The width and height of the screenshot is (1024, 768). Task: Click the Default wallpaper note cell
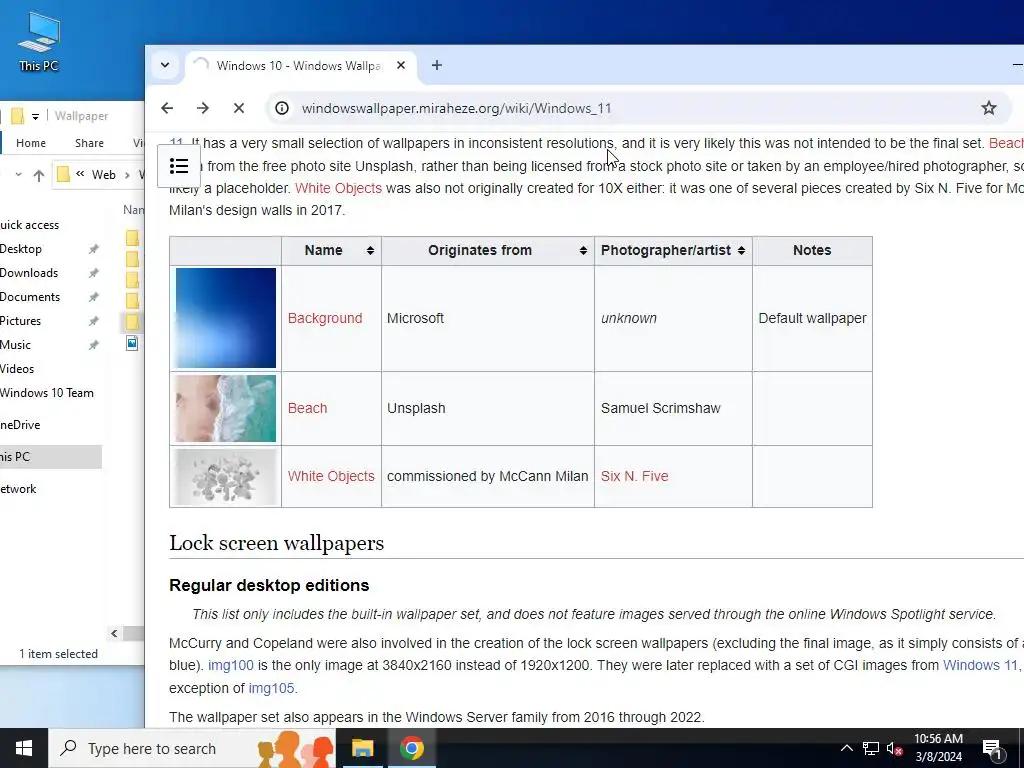coord(812,318)
